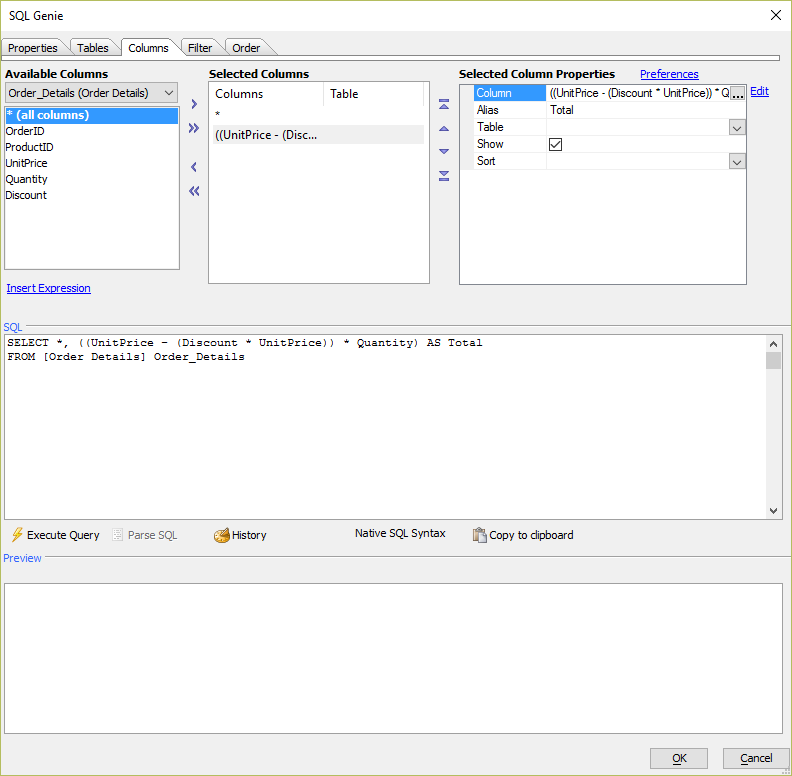Remove selected column with single left arrow
The height and width of the screenshot is (776, 792).
coord(194,167)
